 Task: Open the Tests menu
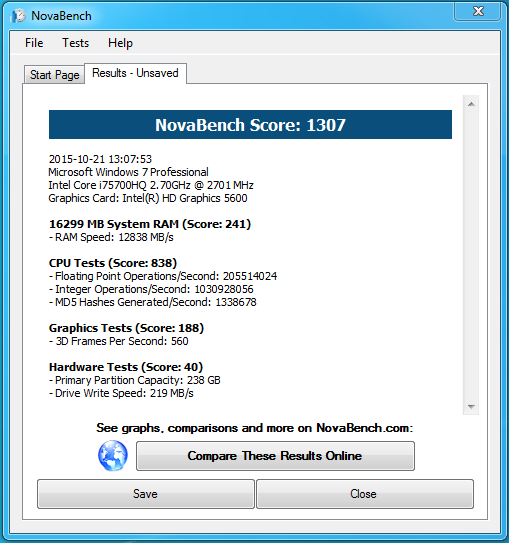click(75, 43)
